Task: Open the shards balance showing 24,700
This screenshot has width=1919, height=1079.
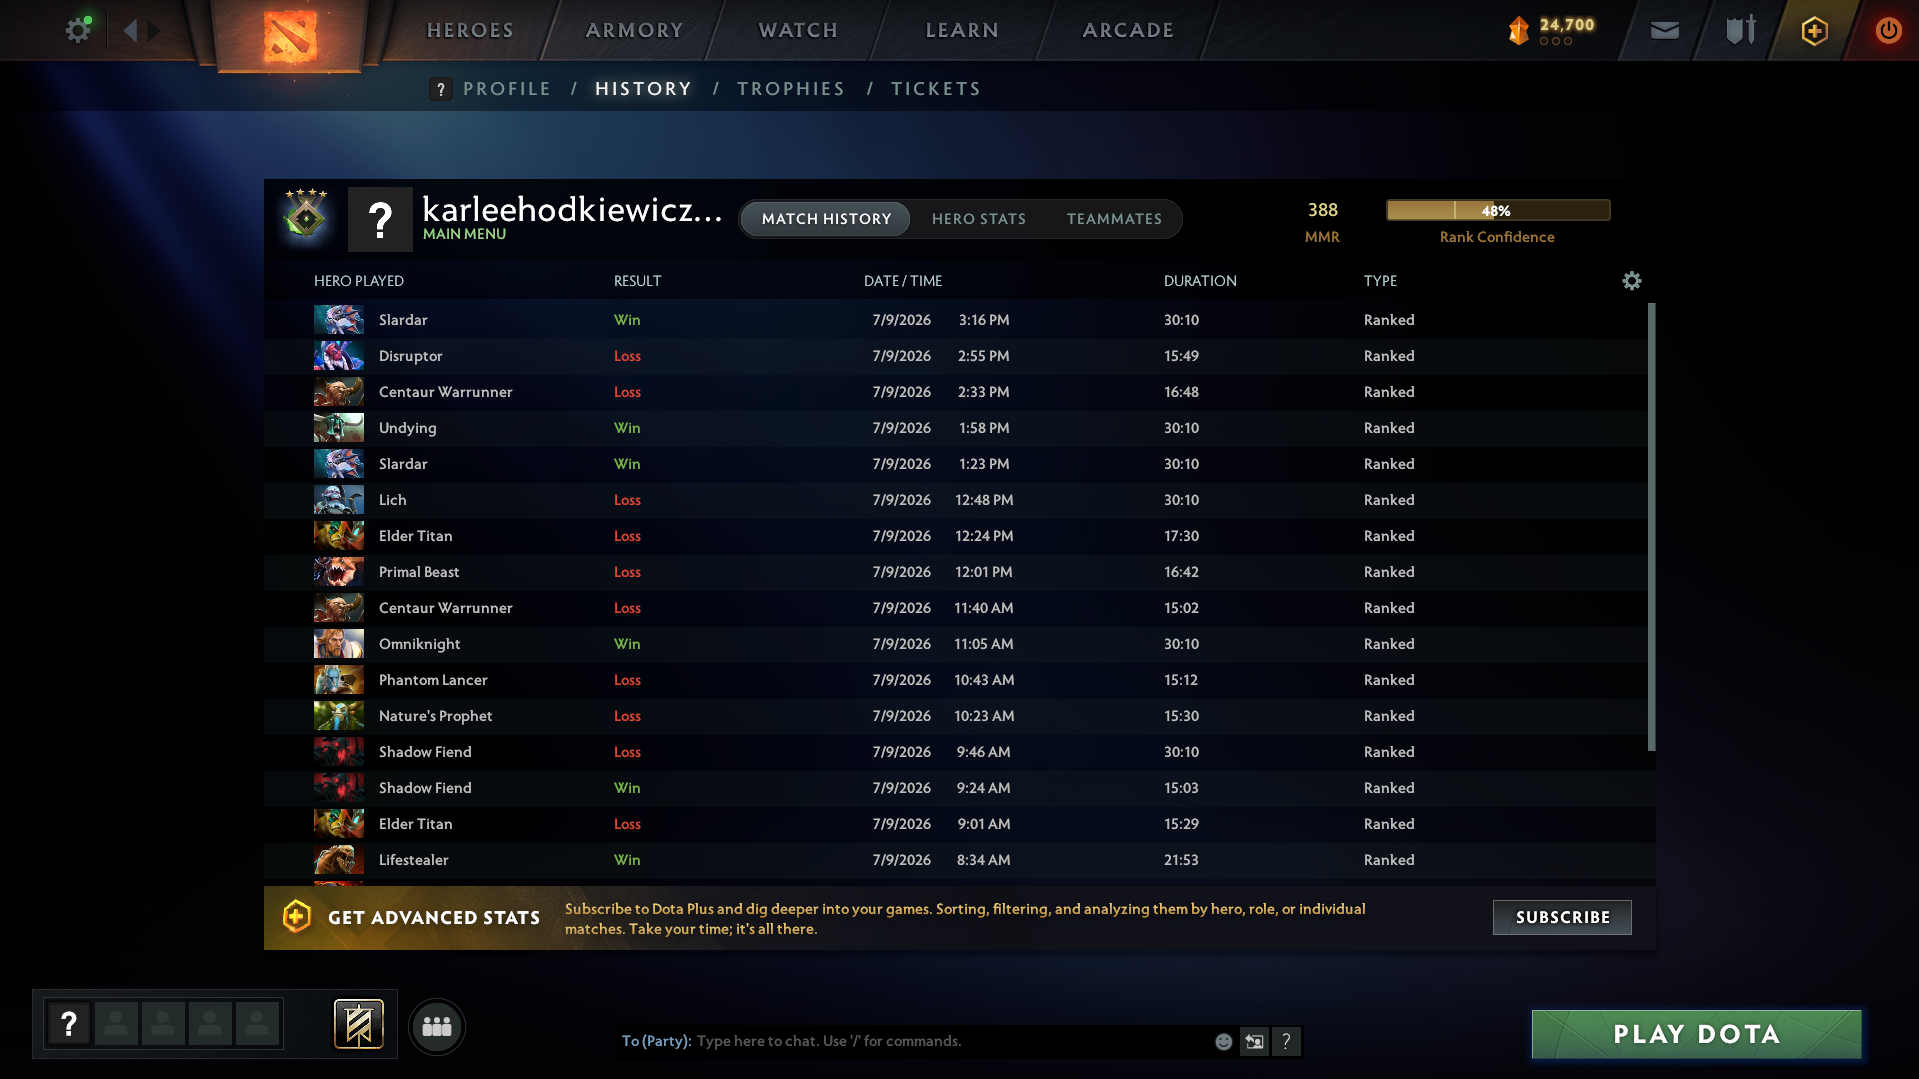Action: pyautogui.click(x=1552, y=30)
